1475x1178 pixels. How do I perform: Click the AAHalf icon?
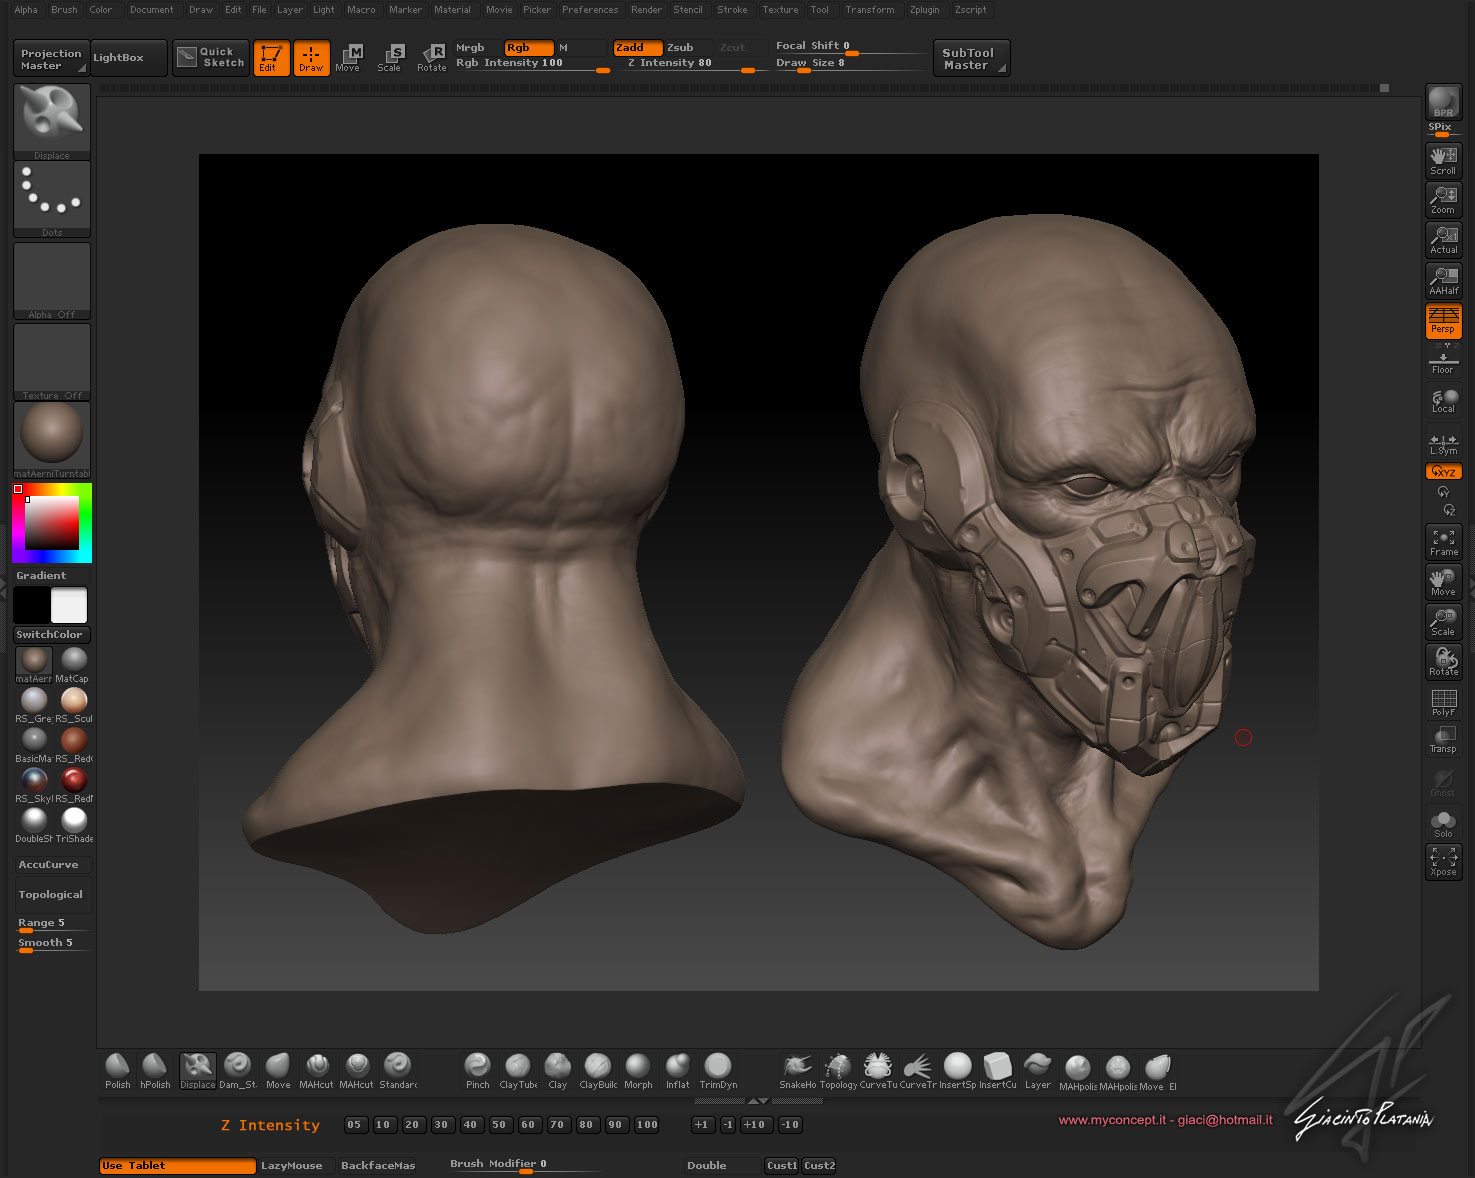click(1443, 281)
